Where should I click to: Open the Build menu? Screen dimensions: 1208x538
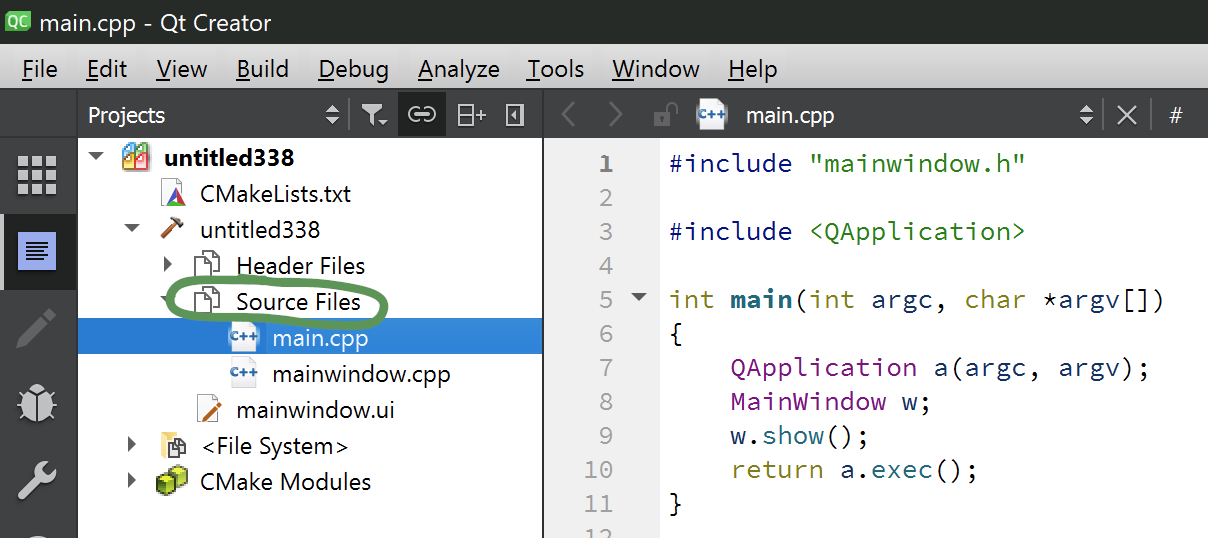pos(262,69)
